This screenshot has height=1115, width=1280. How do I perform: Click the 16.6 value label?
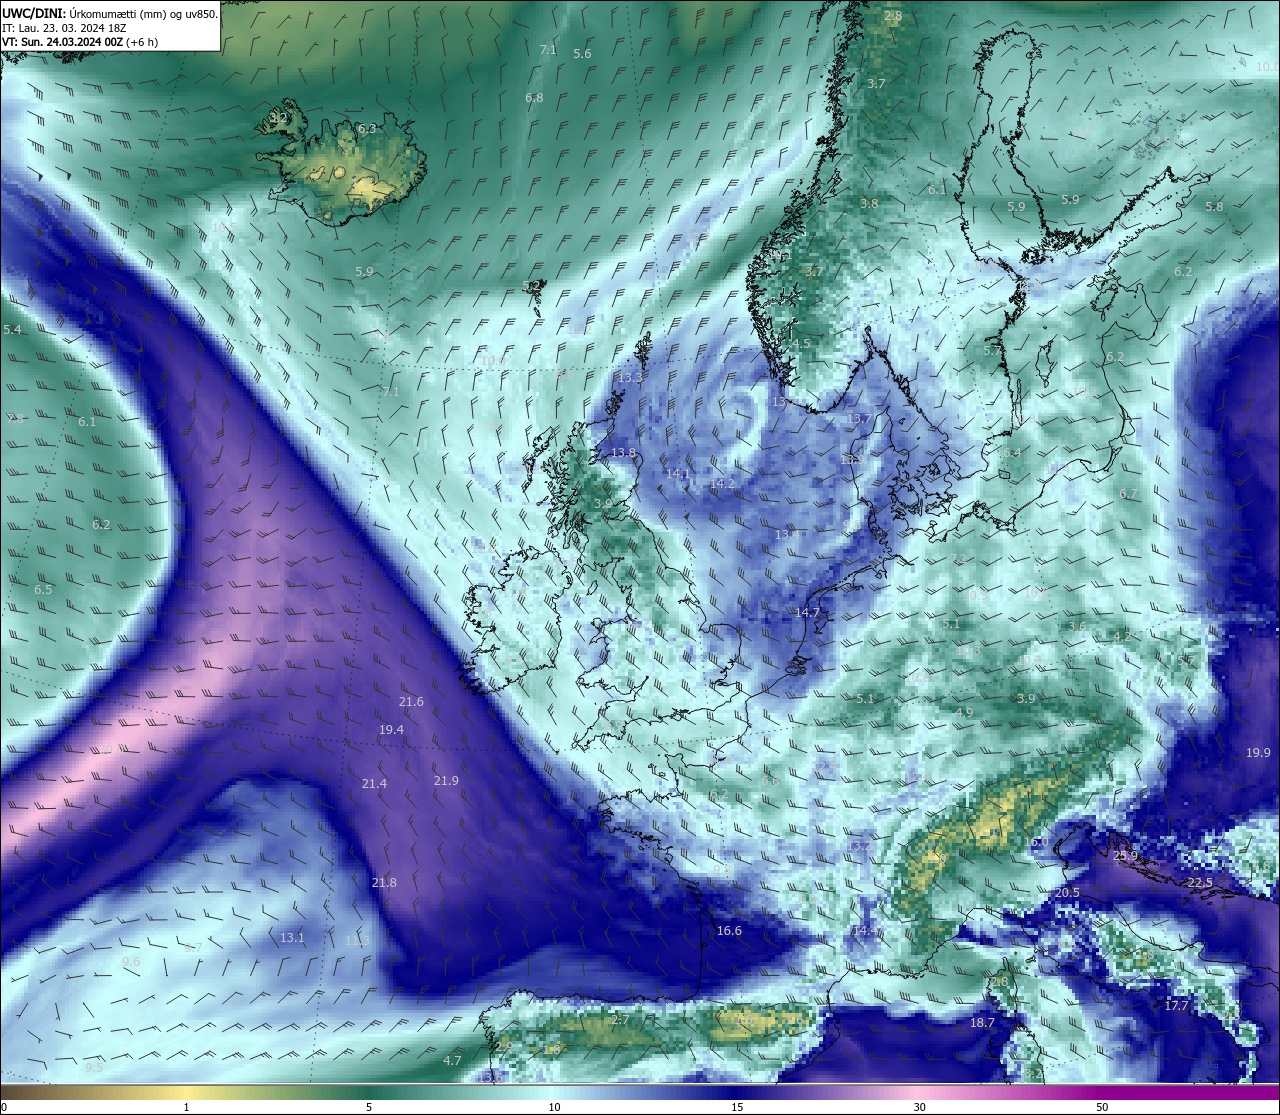729,931
